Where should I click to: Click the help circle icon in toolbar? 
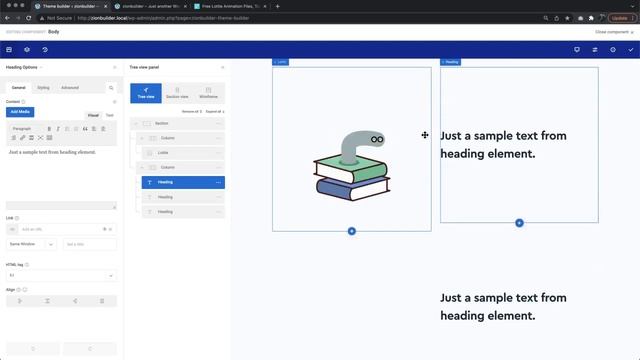click(x=613, y=49)
